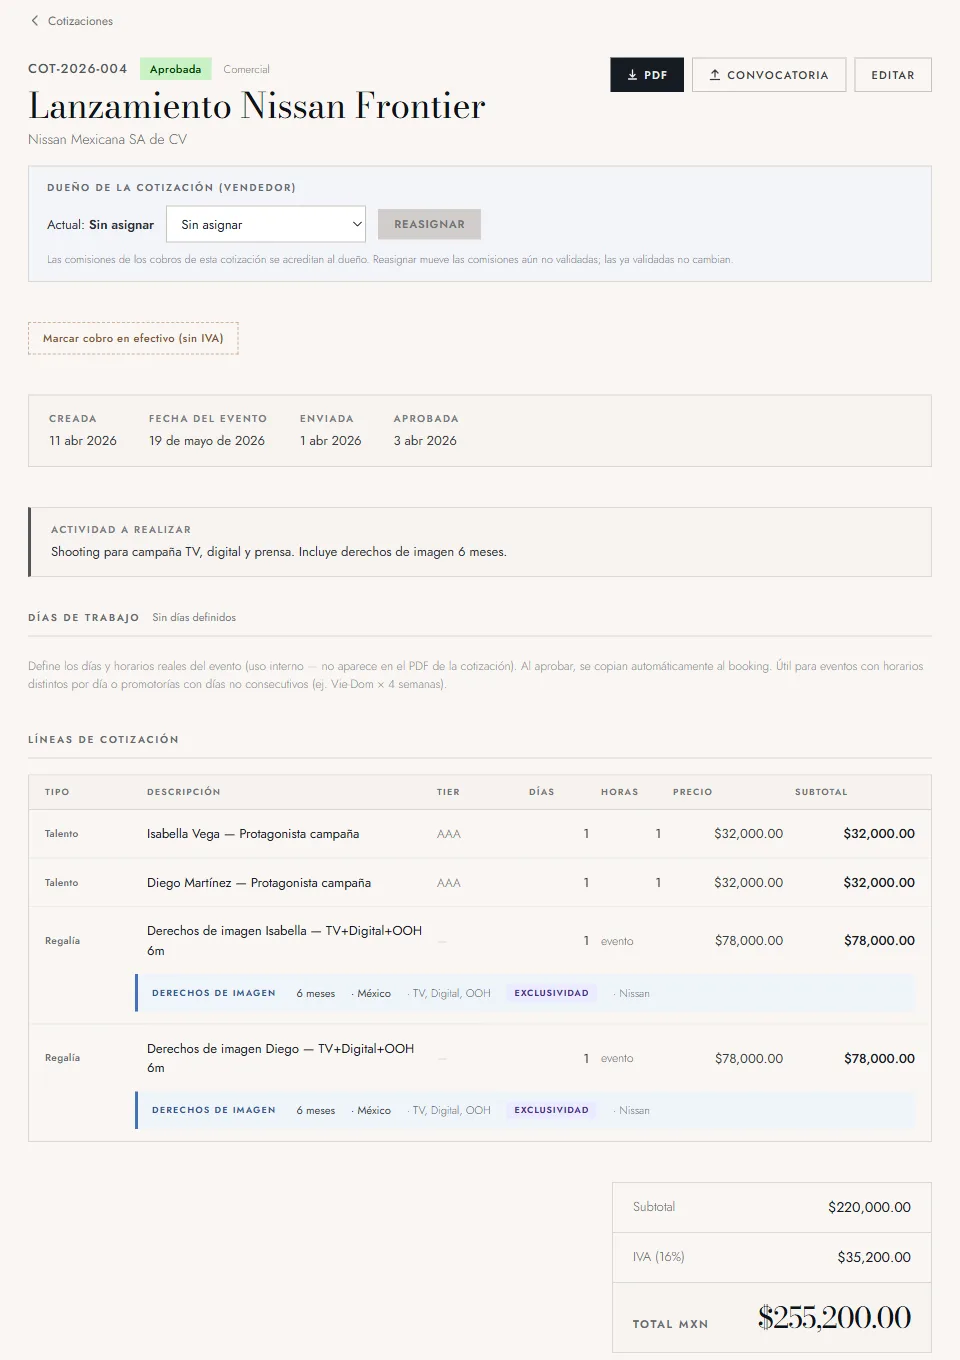Image resolution: width=960 pixels, height=1360 pixels.
Task: Click Derechos de imagen Diego line description
Action: tap(280, 1058)
